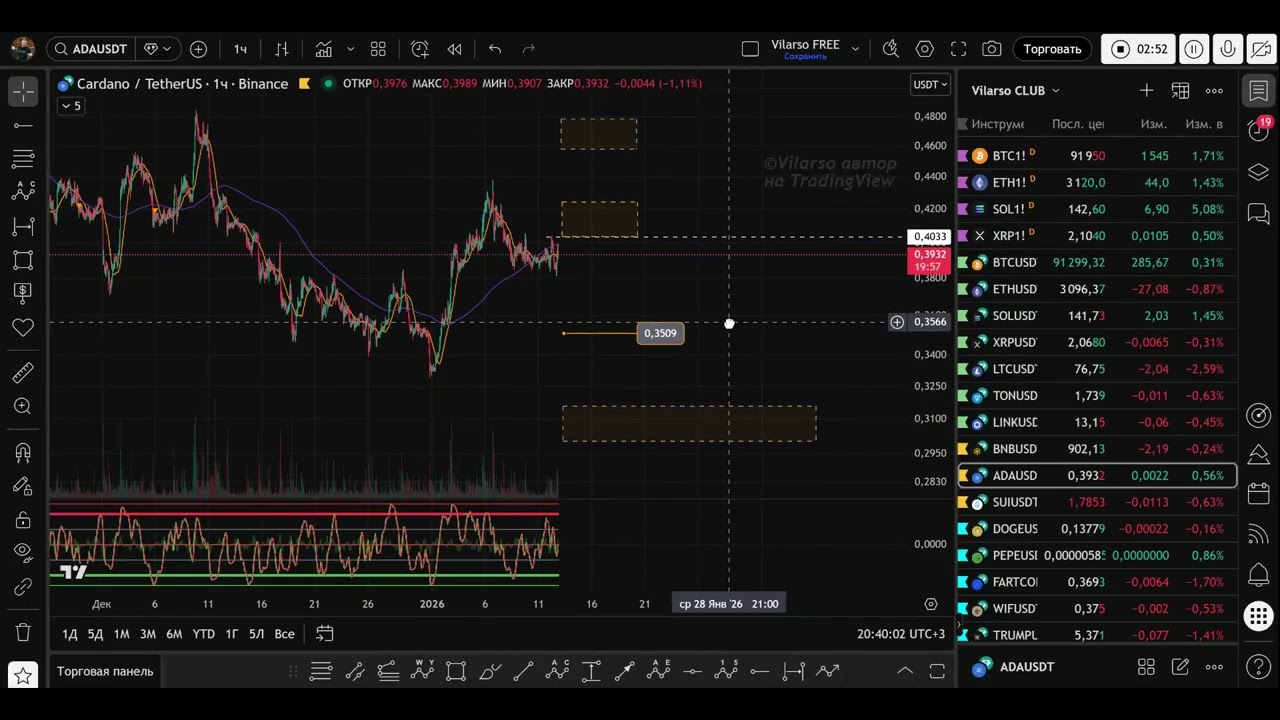Change the 1ч chart interval
The height and width of the screenshot is (720, 1280).
[240, 49]
